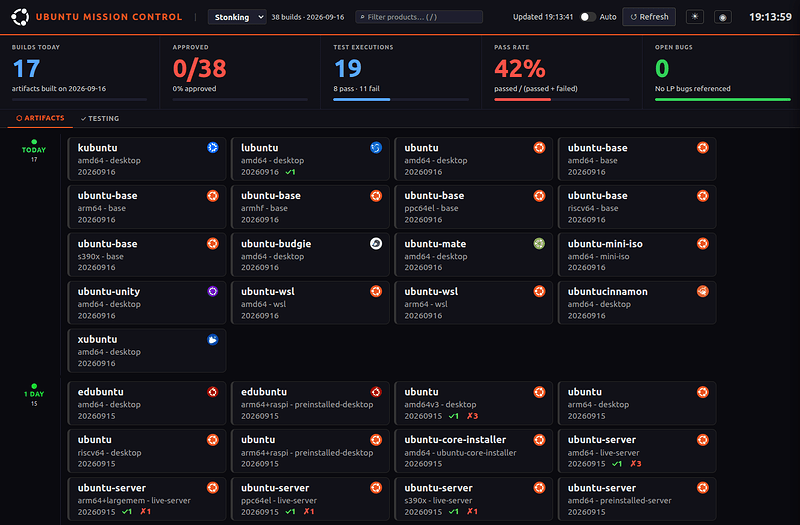
Task: Click the Ubuntu logo on the ubuntu-core-installer card
Action: tap(539, 440)
